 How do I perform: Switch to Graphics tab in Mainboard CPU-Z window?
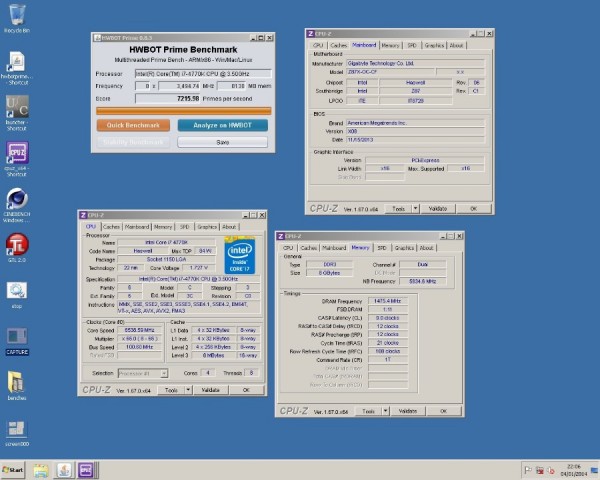tap(434, 45)
